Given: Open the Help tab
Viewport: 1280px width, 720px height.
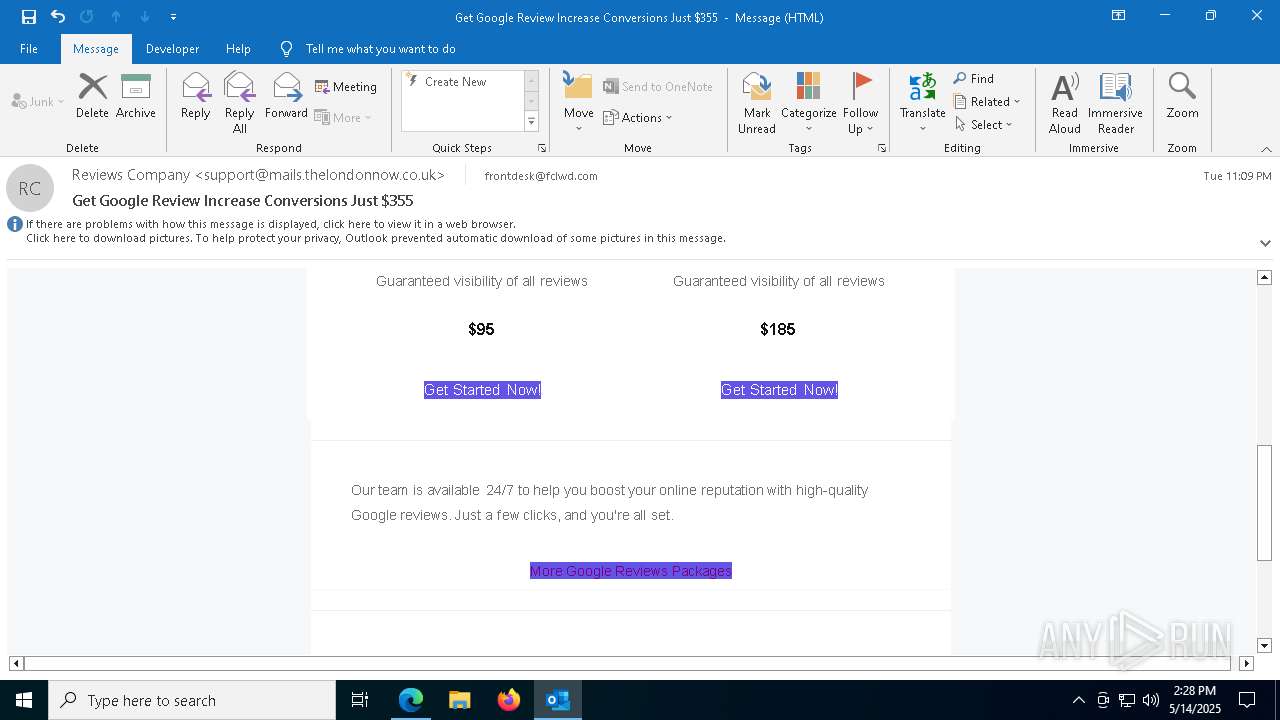Looking at the screenshot, I should coord(238,49).
